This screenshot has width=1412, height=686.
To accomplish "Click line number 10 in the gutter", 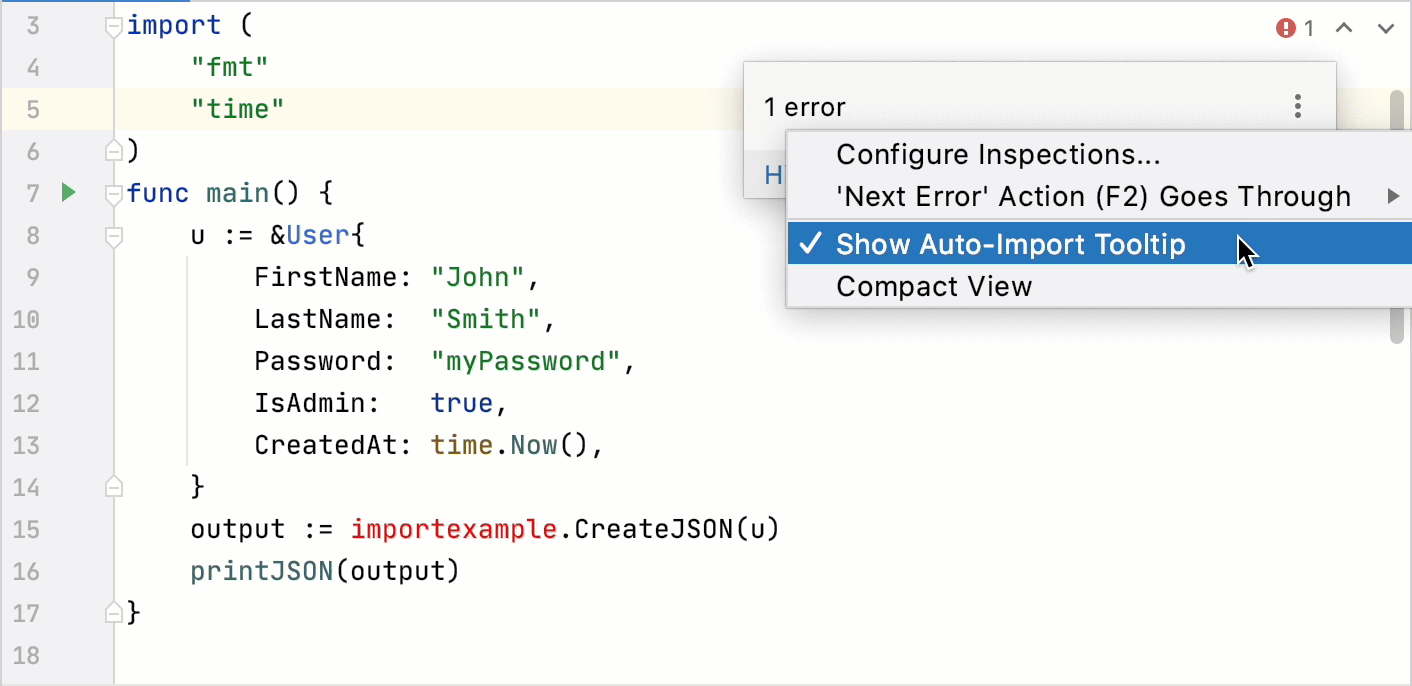I will click(x=27, y=319).
